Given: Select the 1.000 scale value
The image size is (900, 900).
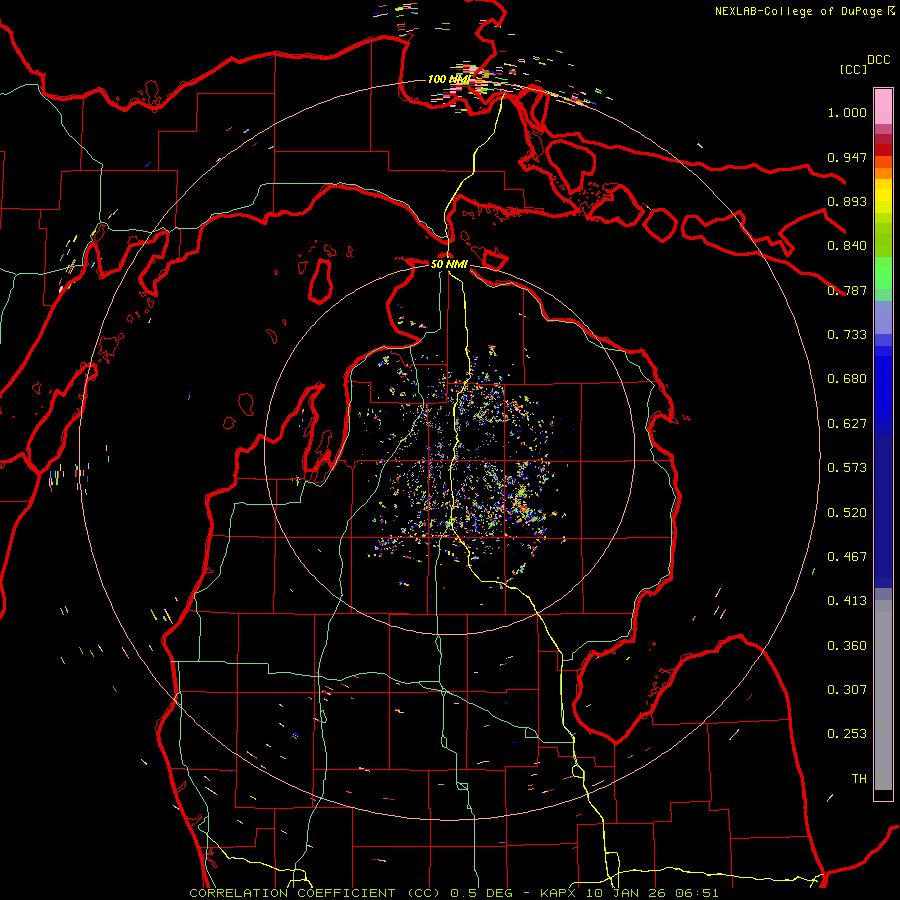Looking at the screenshot, I should (x=847, y=112).
